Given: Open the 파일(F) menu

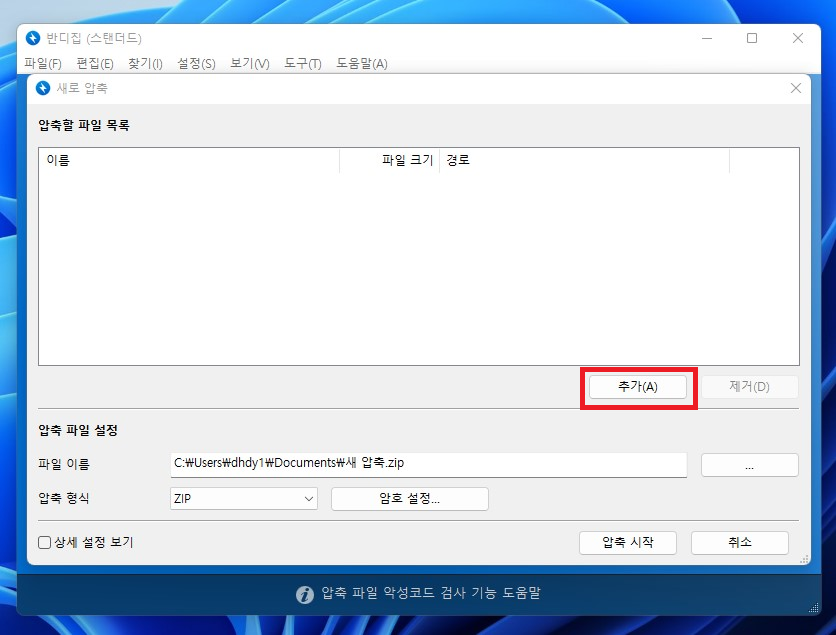Looking at the screenshot, I should point(43,64).
